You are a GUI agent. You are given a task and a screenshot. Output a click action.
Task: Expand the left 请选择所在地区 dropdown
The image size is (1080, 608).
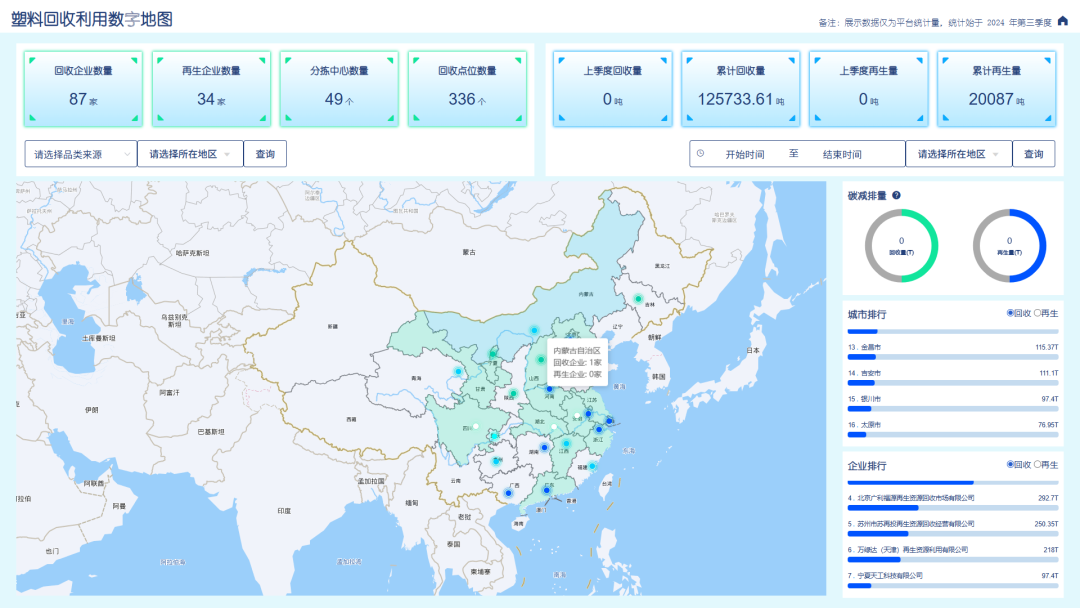click(189, 154)
